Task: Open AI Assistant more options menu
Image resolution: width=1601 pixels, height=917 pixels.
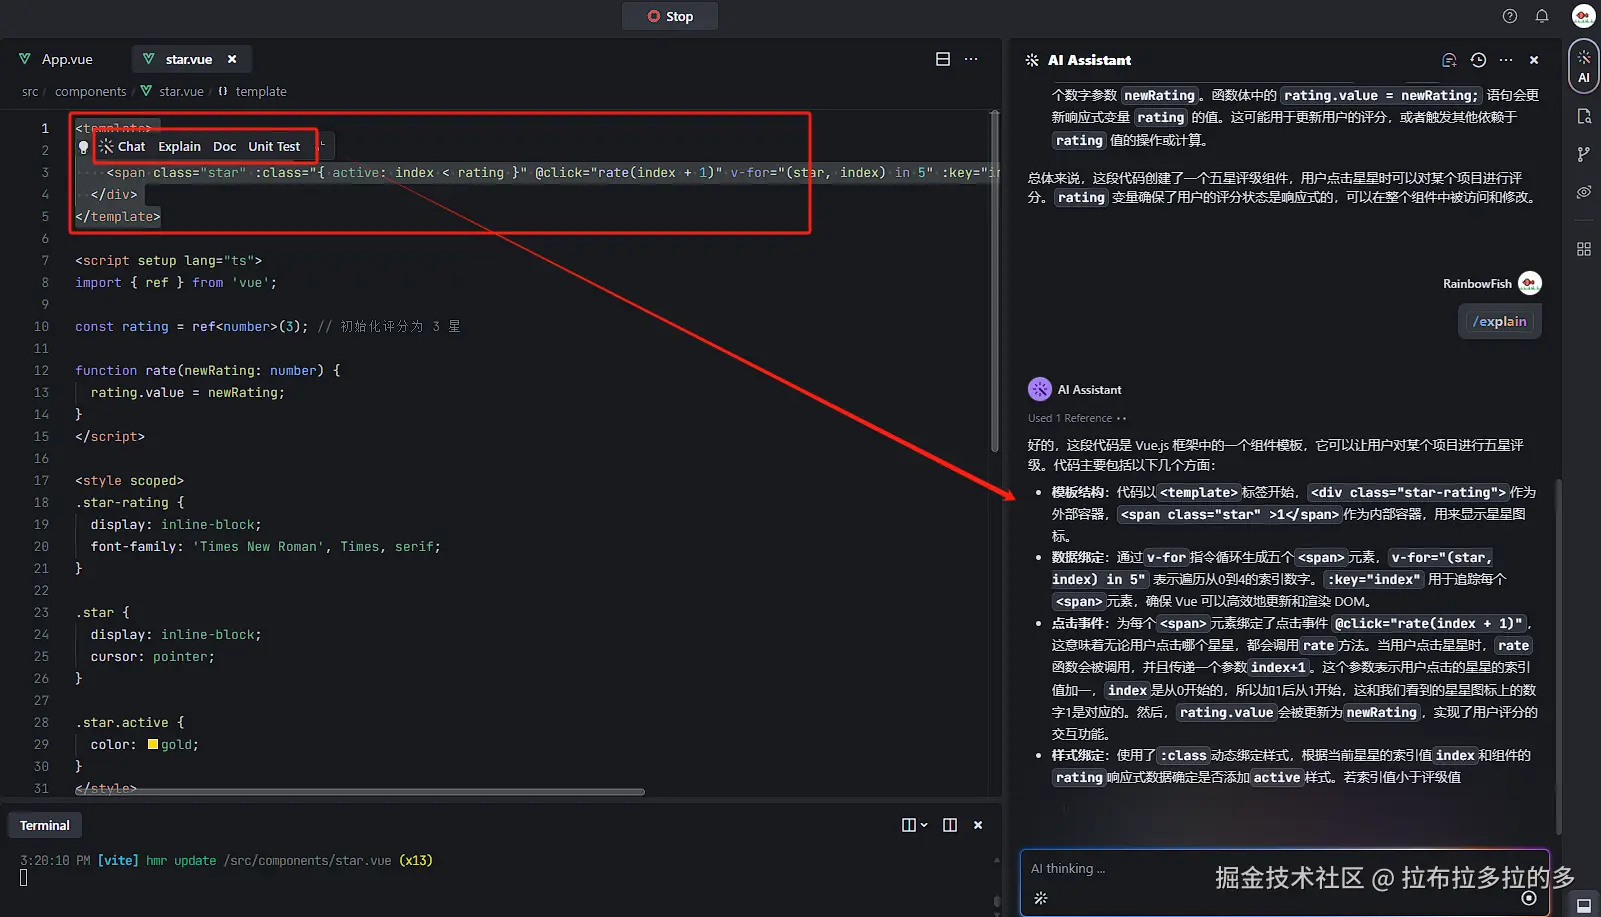Action: coord(1506,60)
